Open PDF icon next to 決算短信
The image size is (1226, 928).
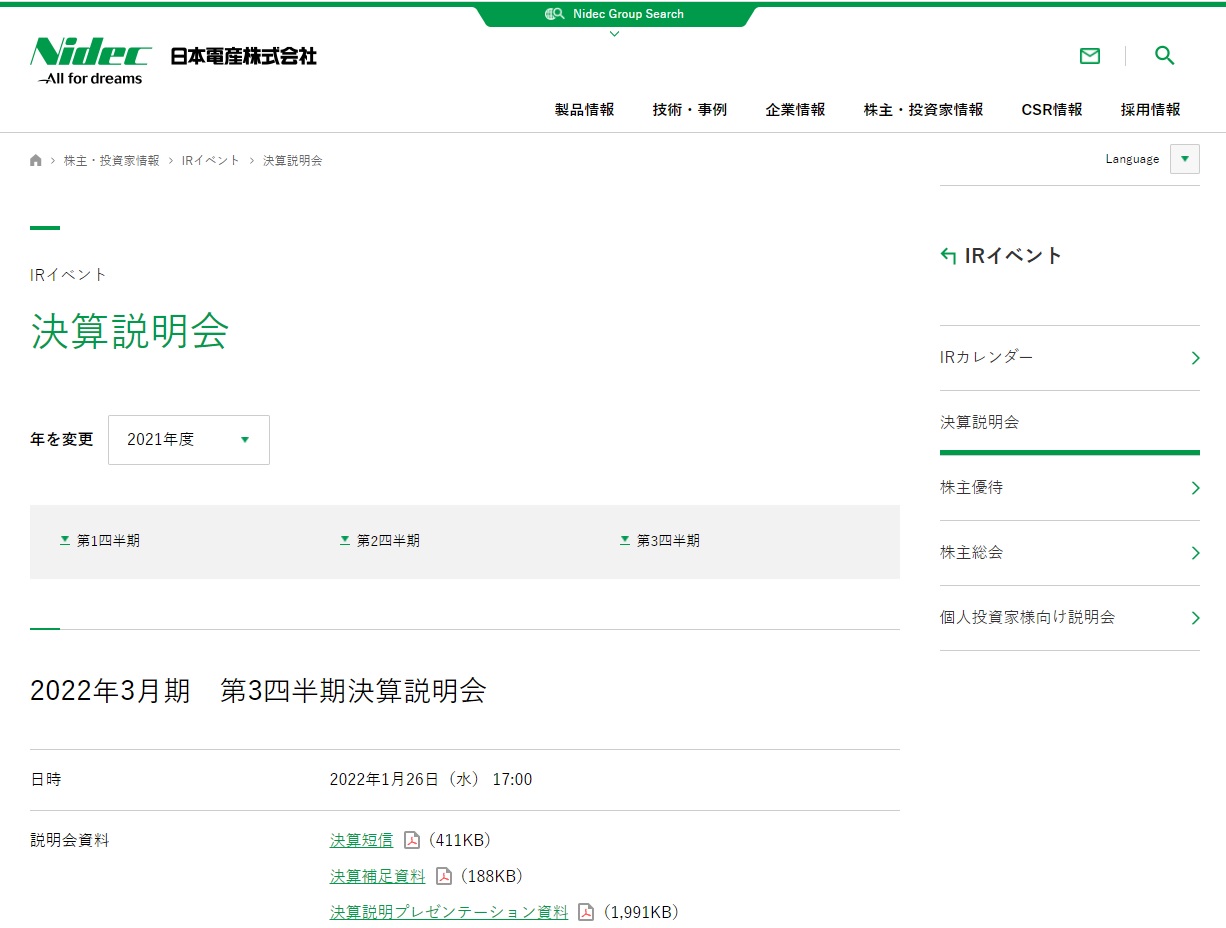pos(411,840)
